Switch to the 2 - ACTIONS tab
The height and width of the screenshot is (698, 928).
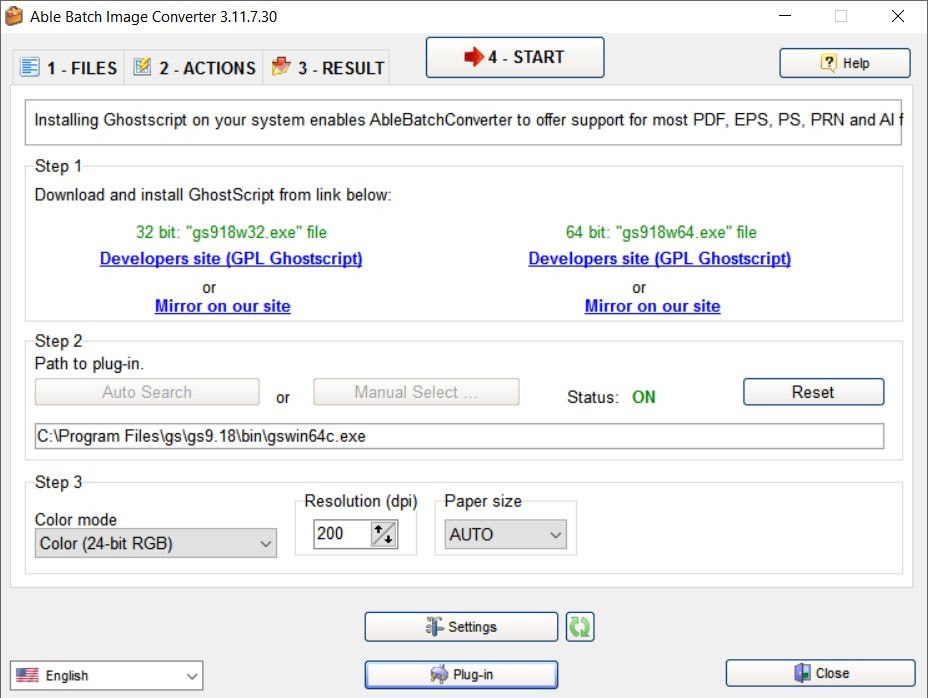(194, 68)
